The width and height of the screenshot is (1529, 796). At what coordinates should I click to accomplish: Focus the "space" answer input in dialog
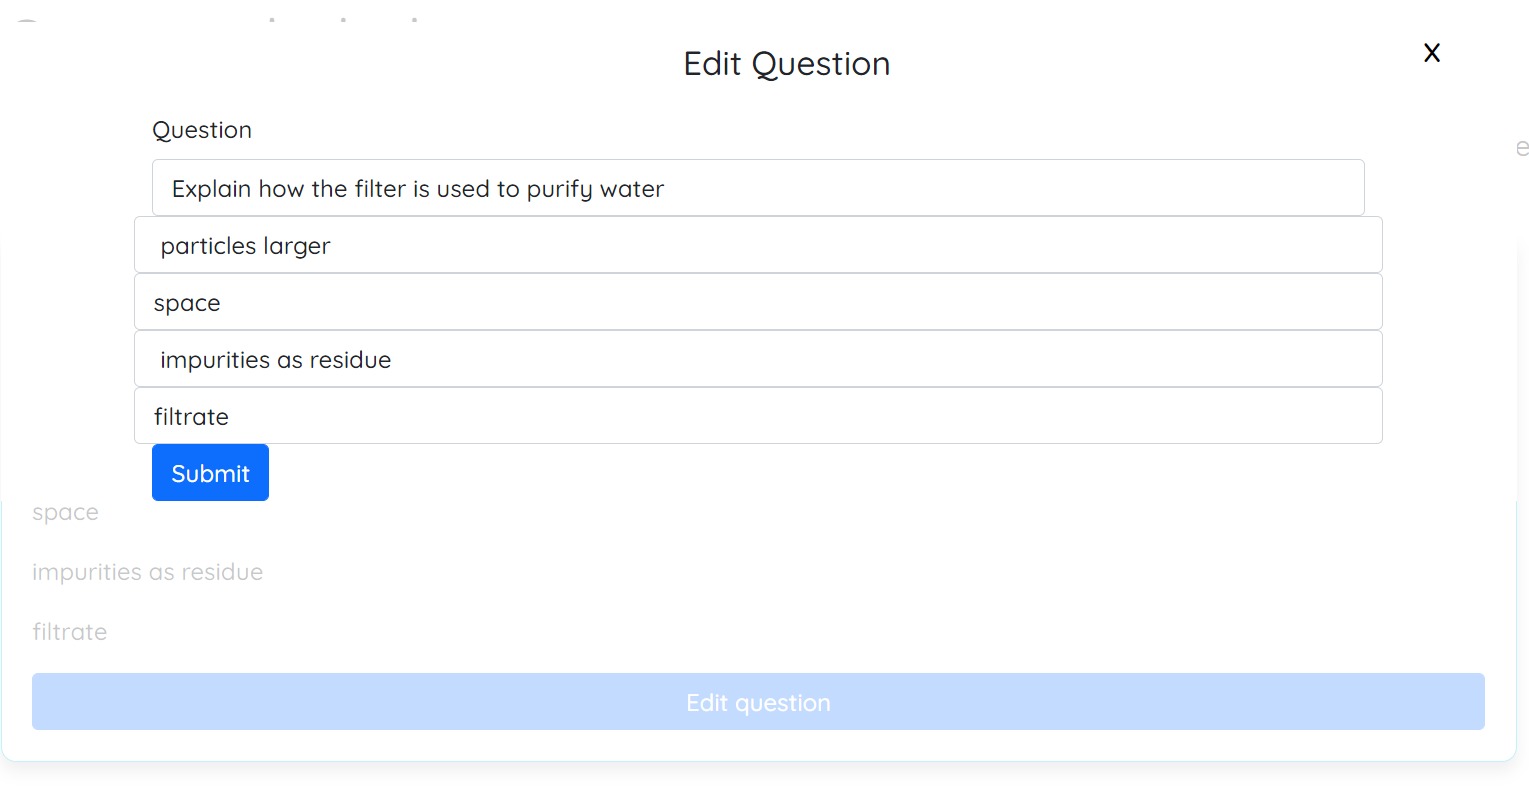click(x=758, y=302)
